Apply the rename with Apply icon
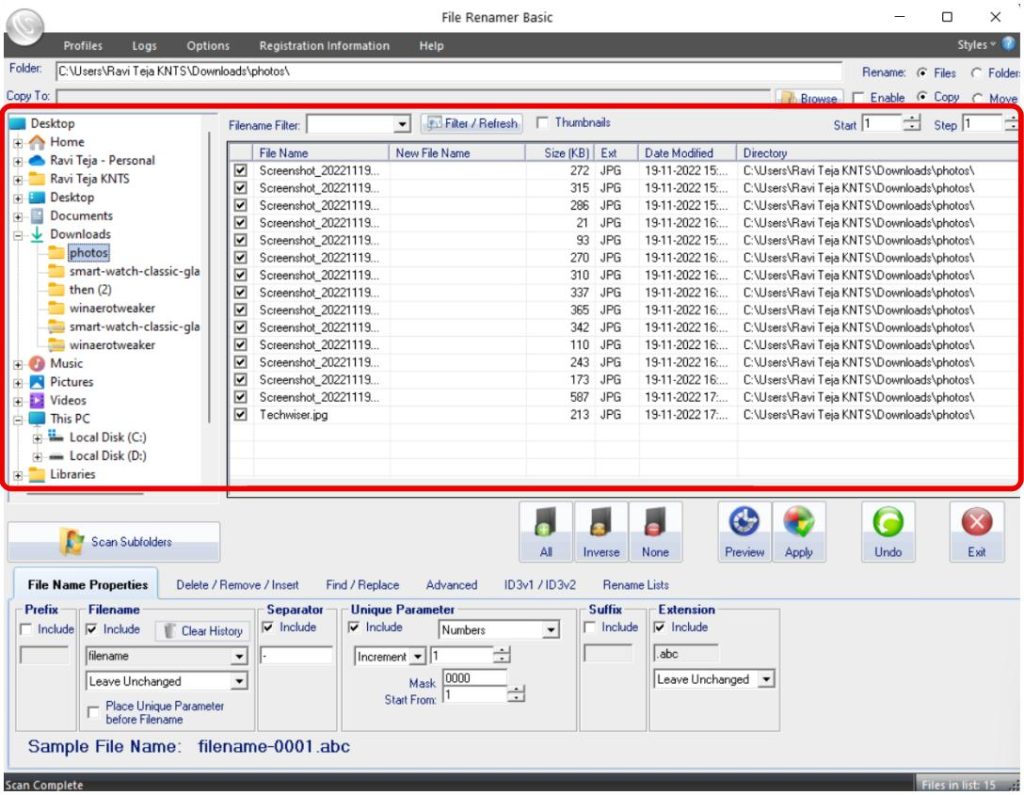 (x=799, y=531)
